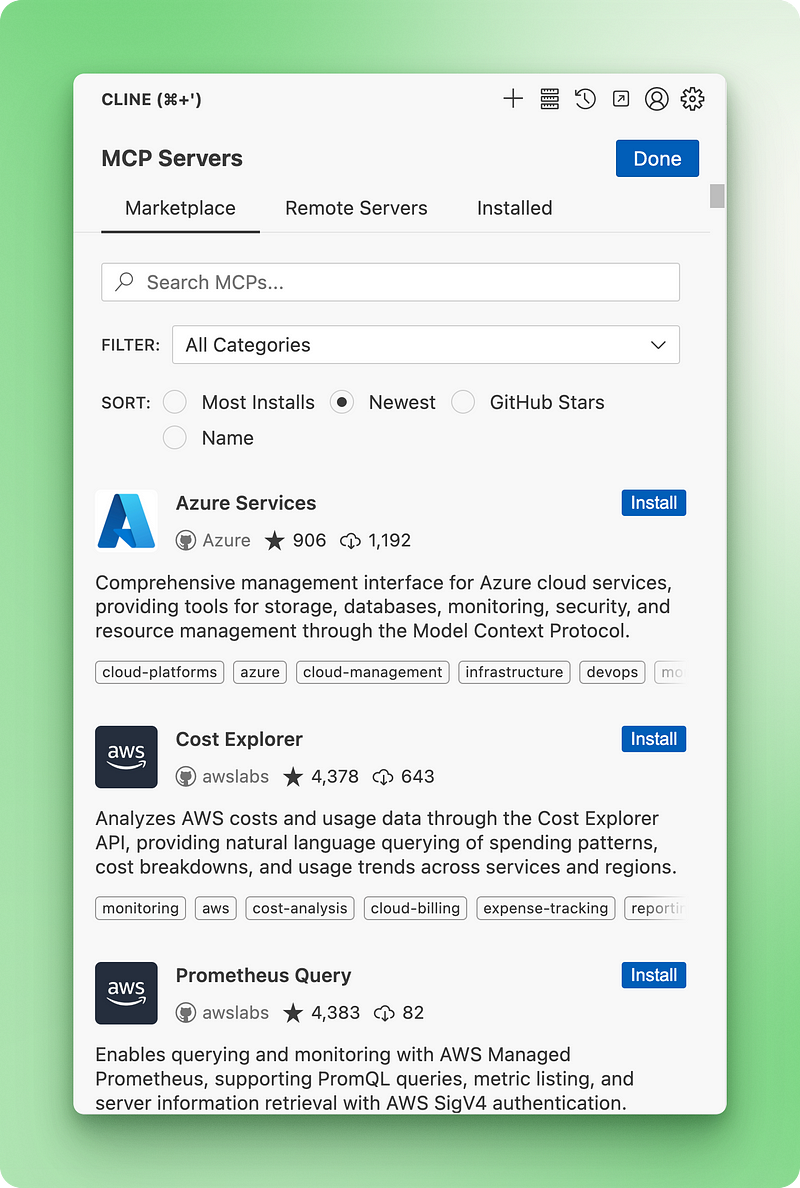Select the cloud-platforms tag
Viewport: 800px width, 1188px height.
pos(160,672)
